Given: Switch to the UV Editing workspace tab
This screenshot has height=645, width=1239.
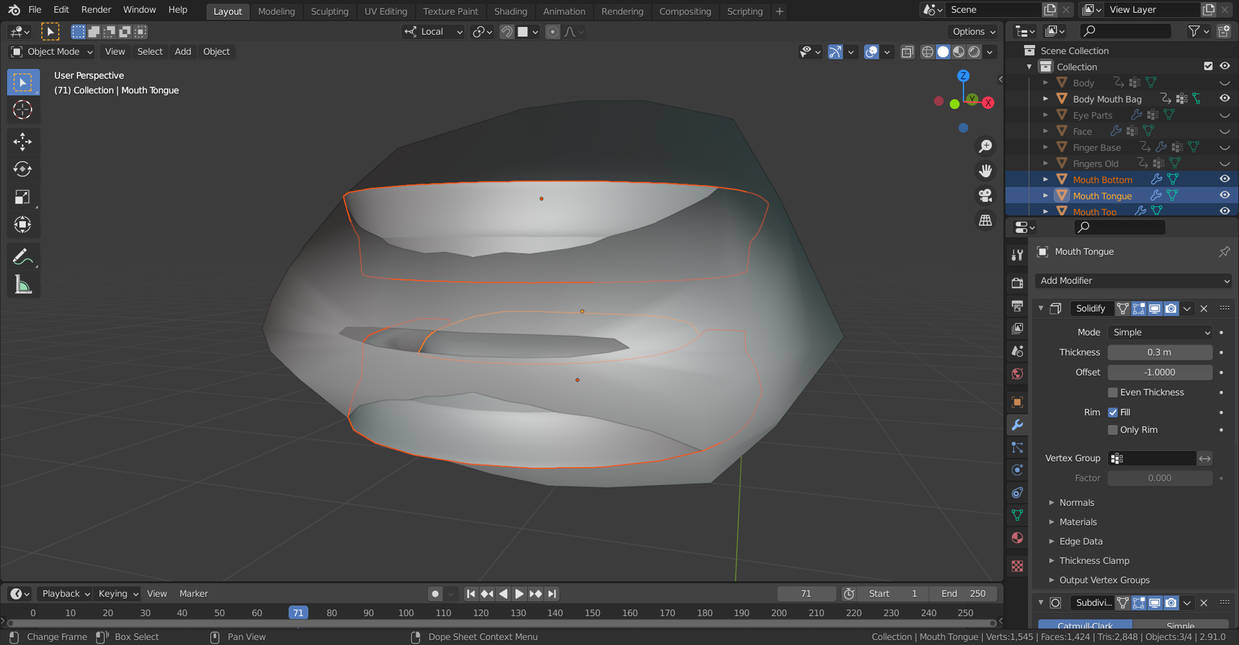Looking at the screenshot, I should (385, 11).
